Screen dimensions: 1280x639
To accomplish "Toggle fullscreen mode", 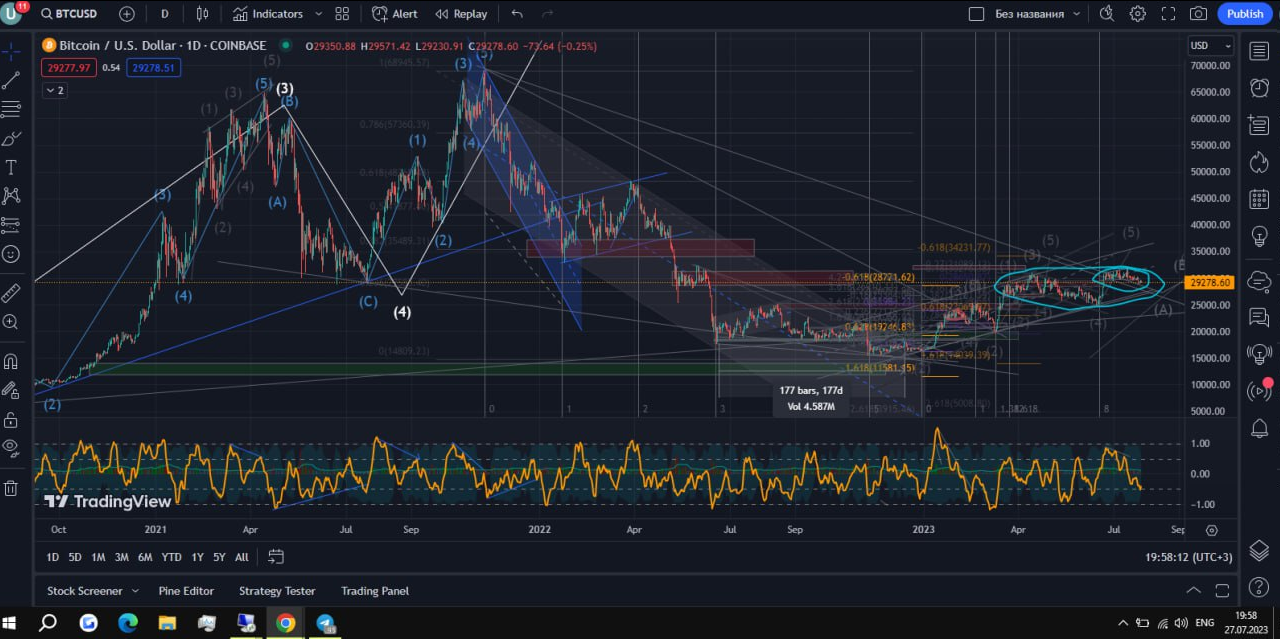I will (x=1168, y=14).
